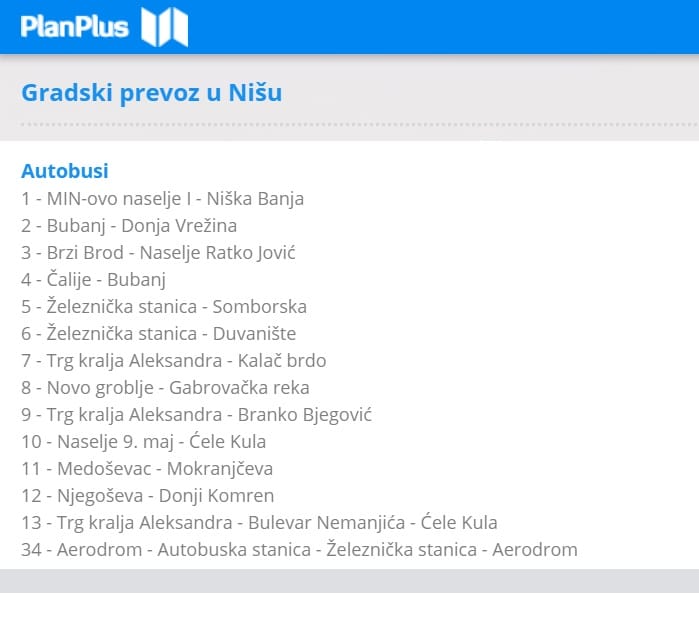Choose line 12 Njegoševa - Donji Komren
The width and height of the screenshot is (699, 626).
coord(147,495)
